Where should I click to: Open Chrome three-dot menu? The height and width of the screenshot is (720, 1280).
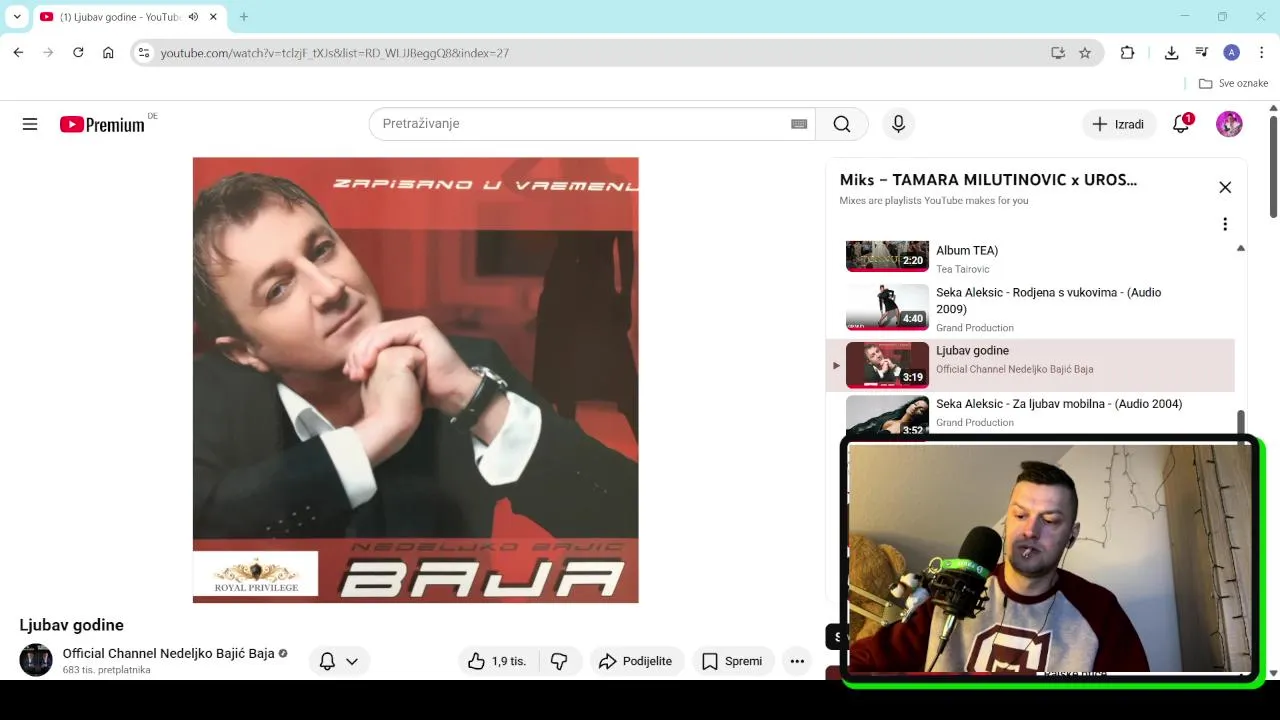[1261, 53]
